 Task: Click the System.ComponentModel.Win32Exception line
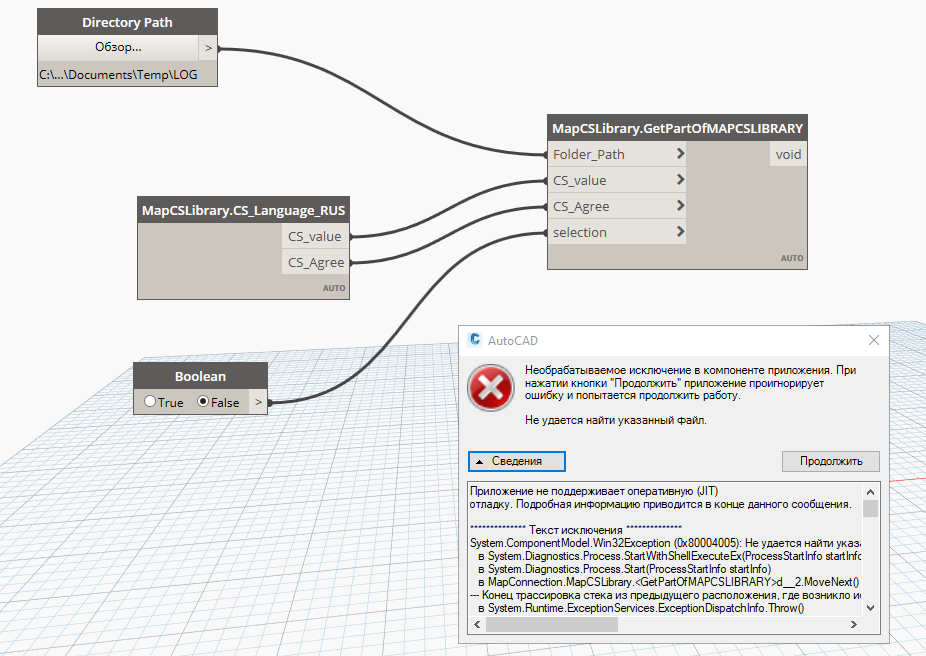665,543
